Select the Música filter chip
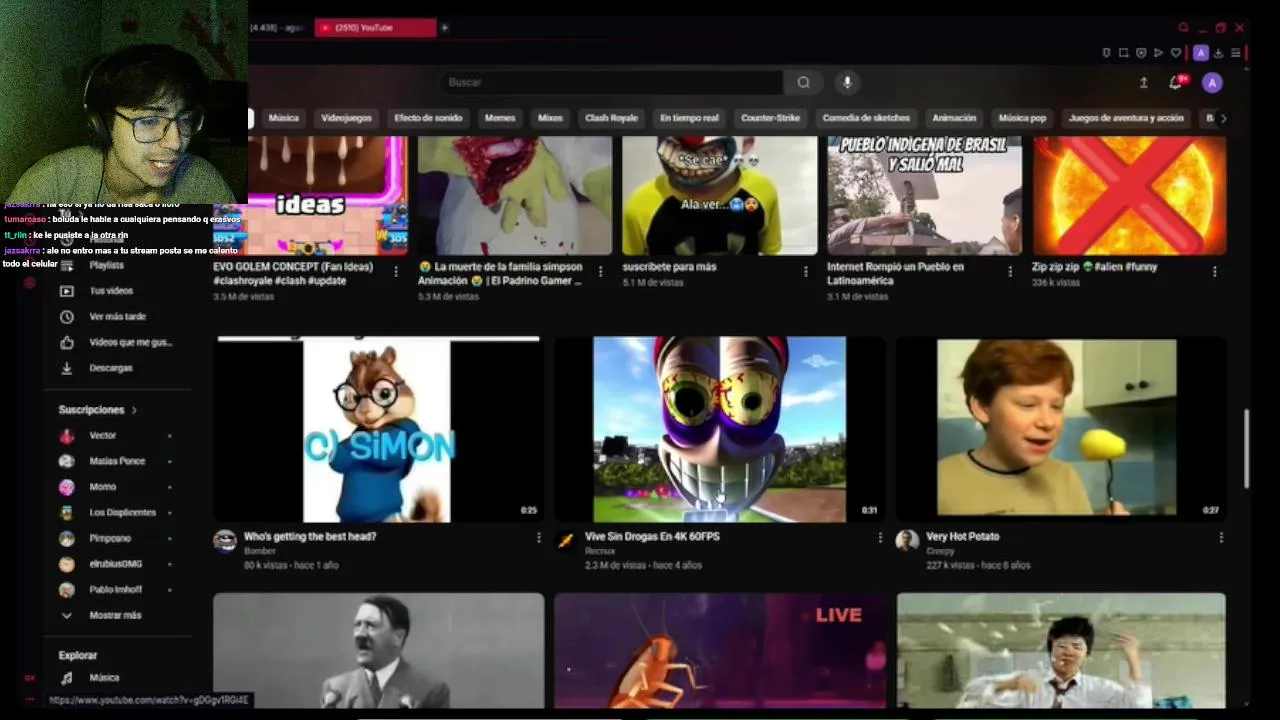1280x720 pixels. (x=283, y=118)
